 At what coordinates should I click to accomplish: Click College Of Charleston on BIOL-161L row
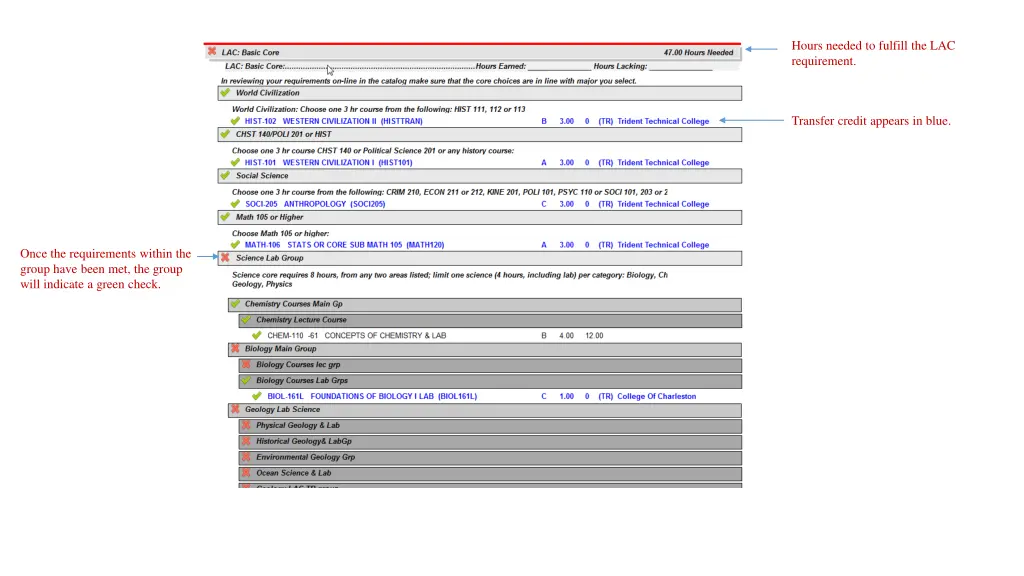coord(656,396)
